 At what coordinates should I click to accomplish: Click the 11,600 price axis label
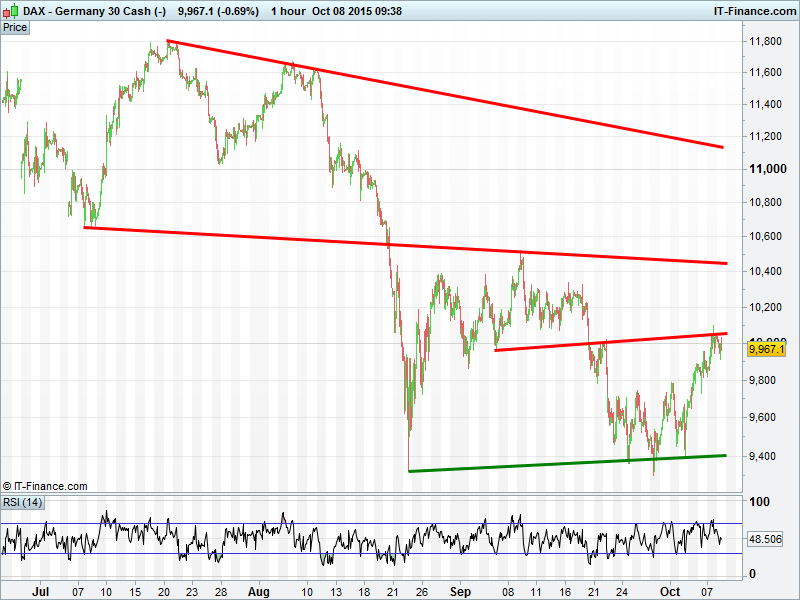coord(765,72)
